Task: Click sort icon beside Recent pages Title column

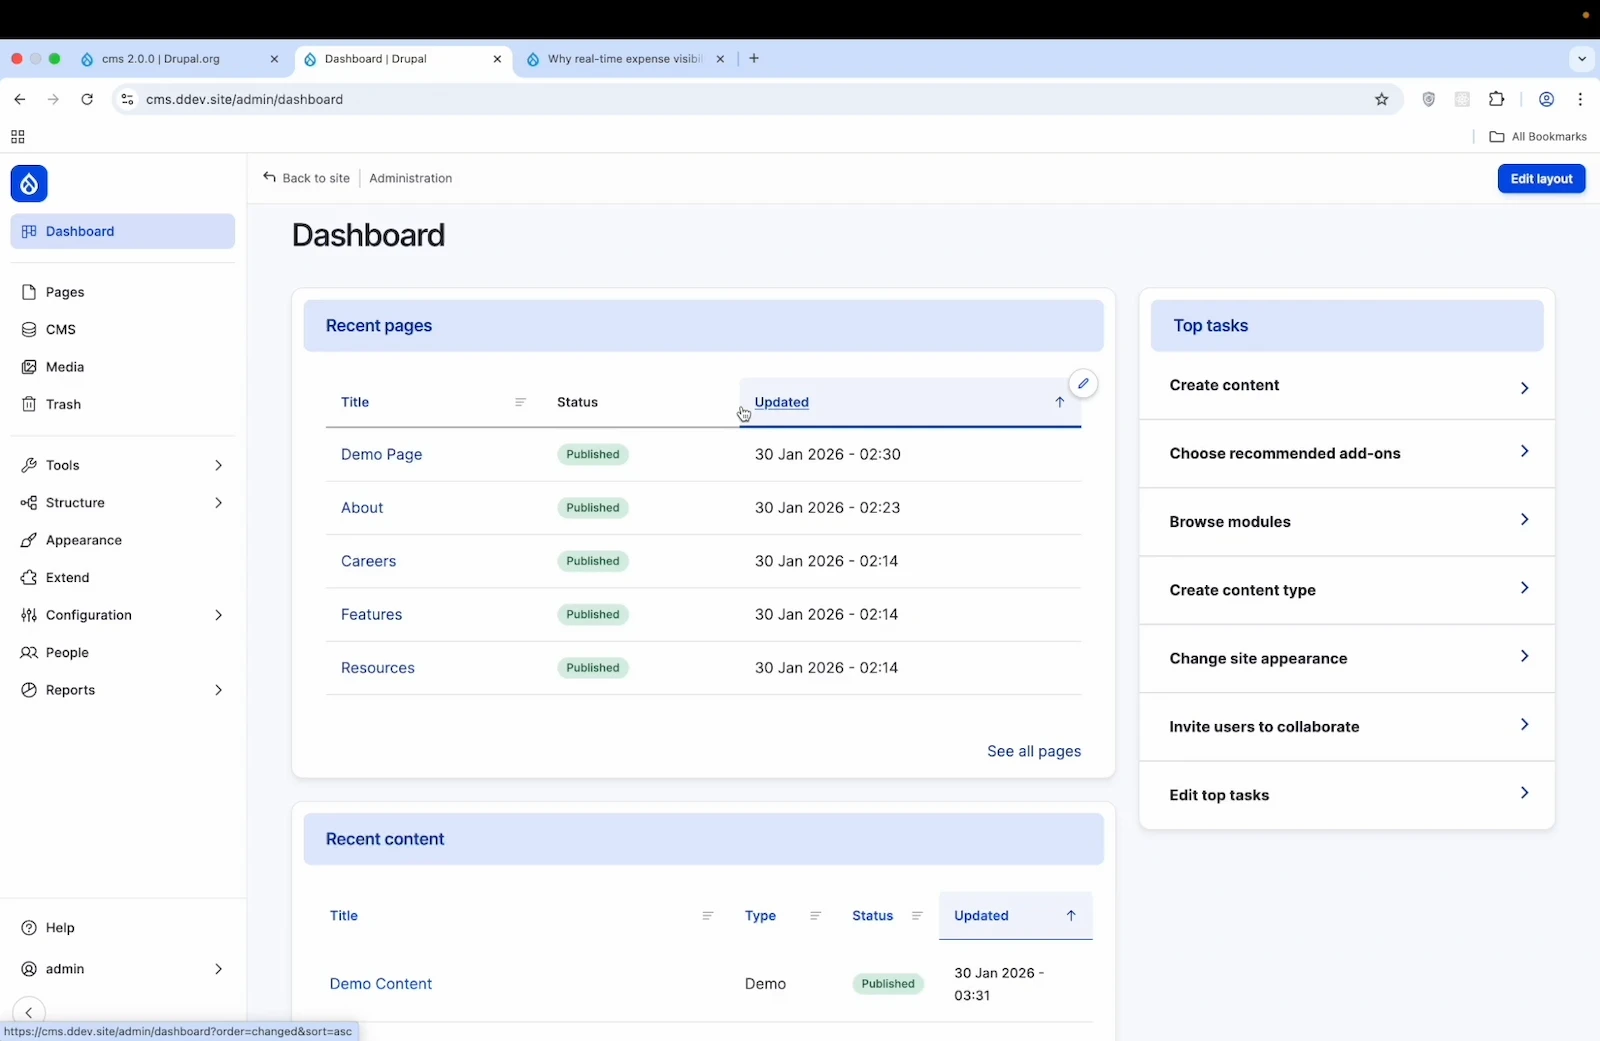Action: (x=520, y=402)
